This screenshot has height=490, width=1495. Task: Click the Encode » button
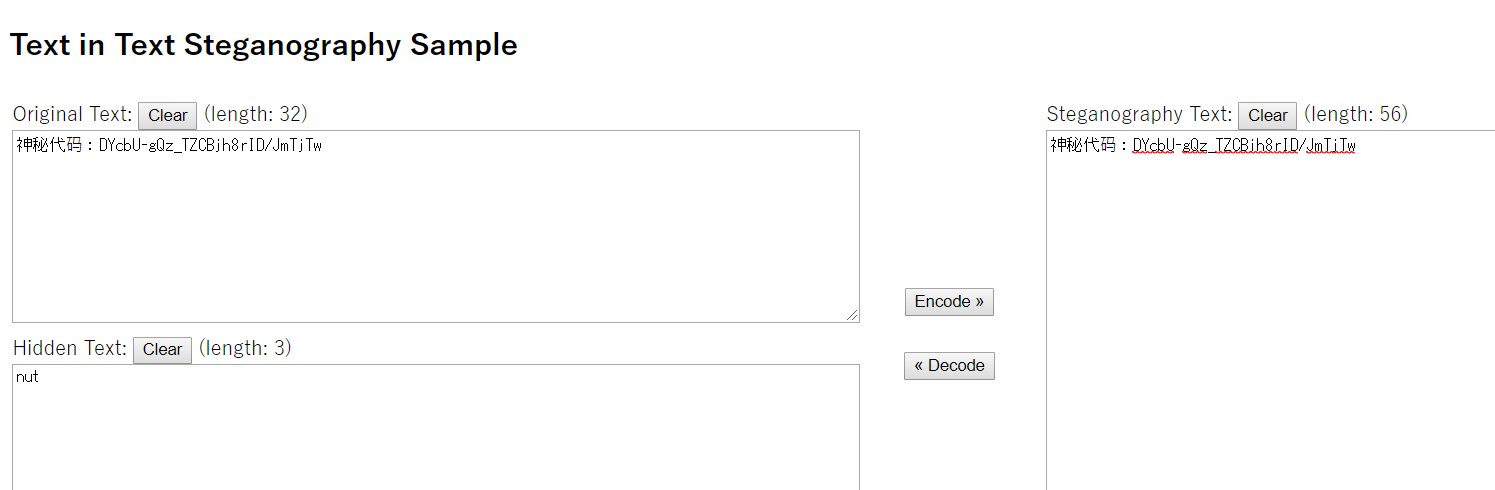pos(949,301)
